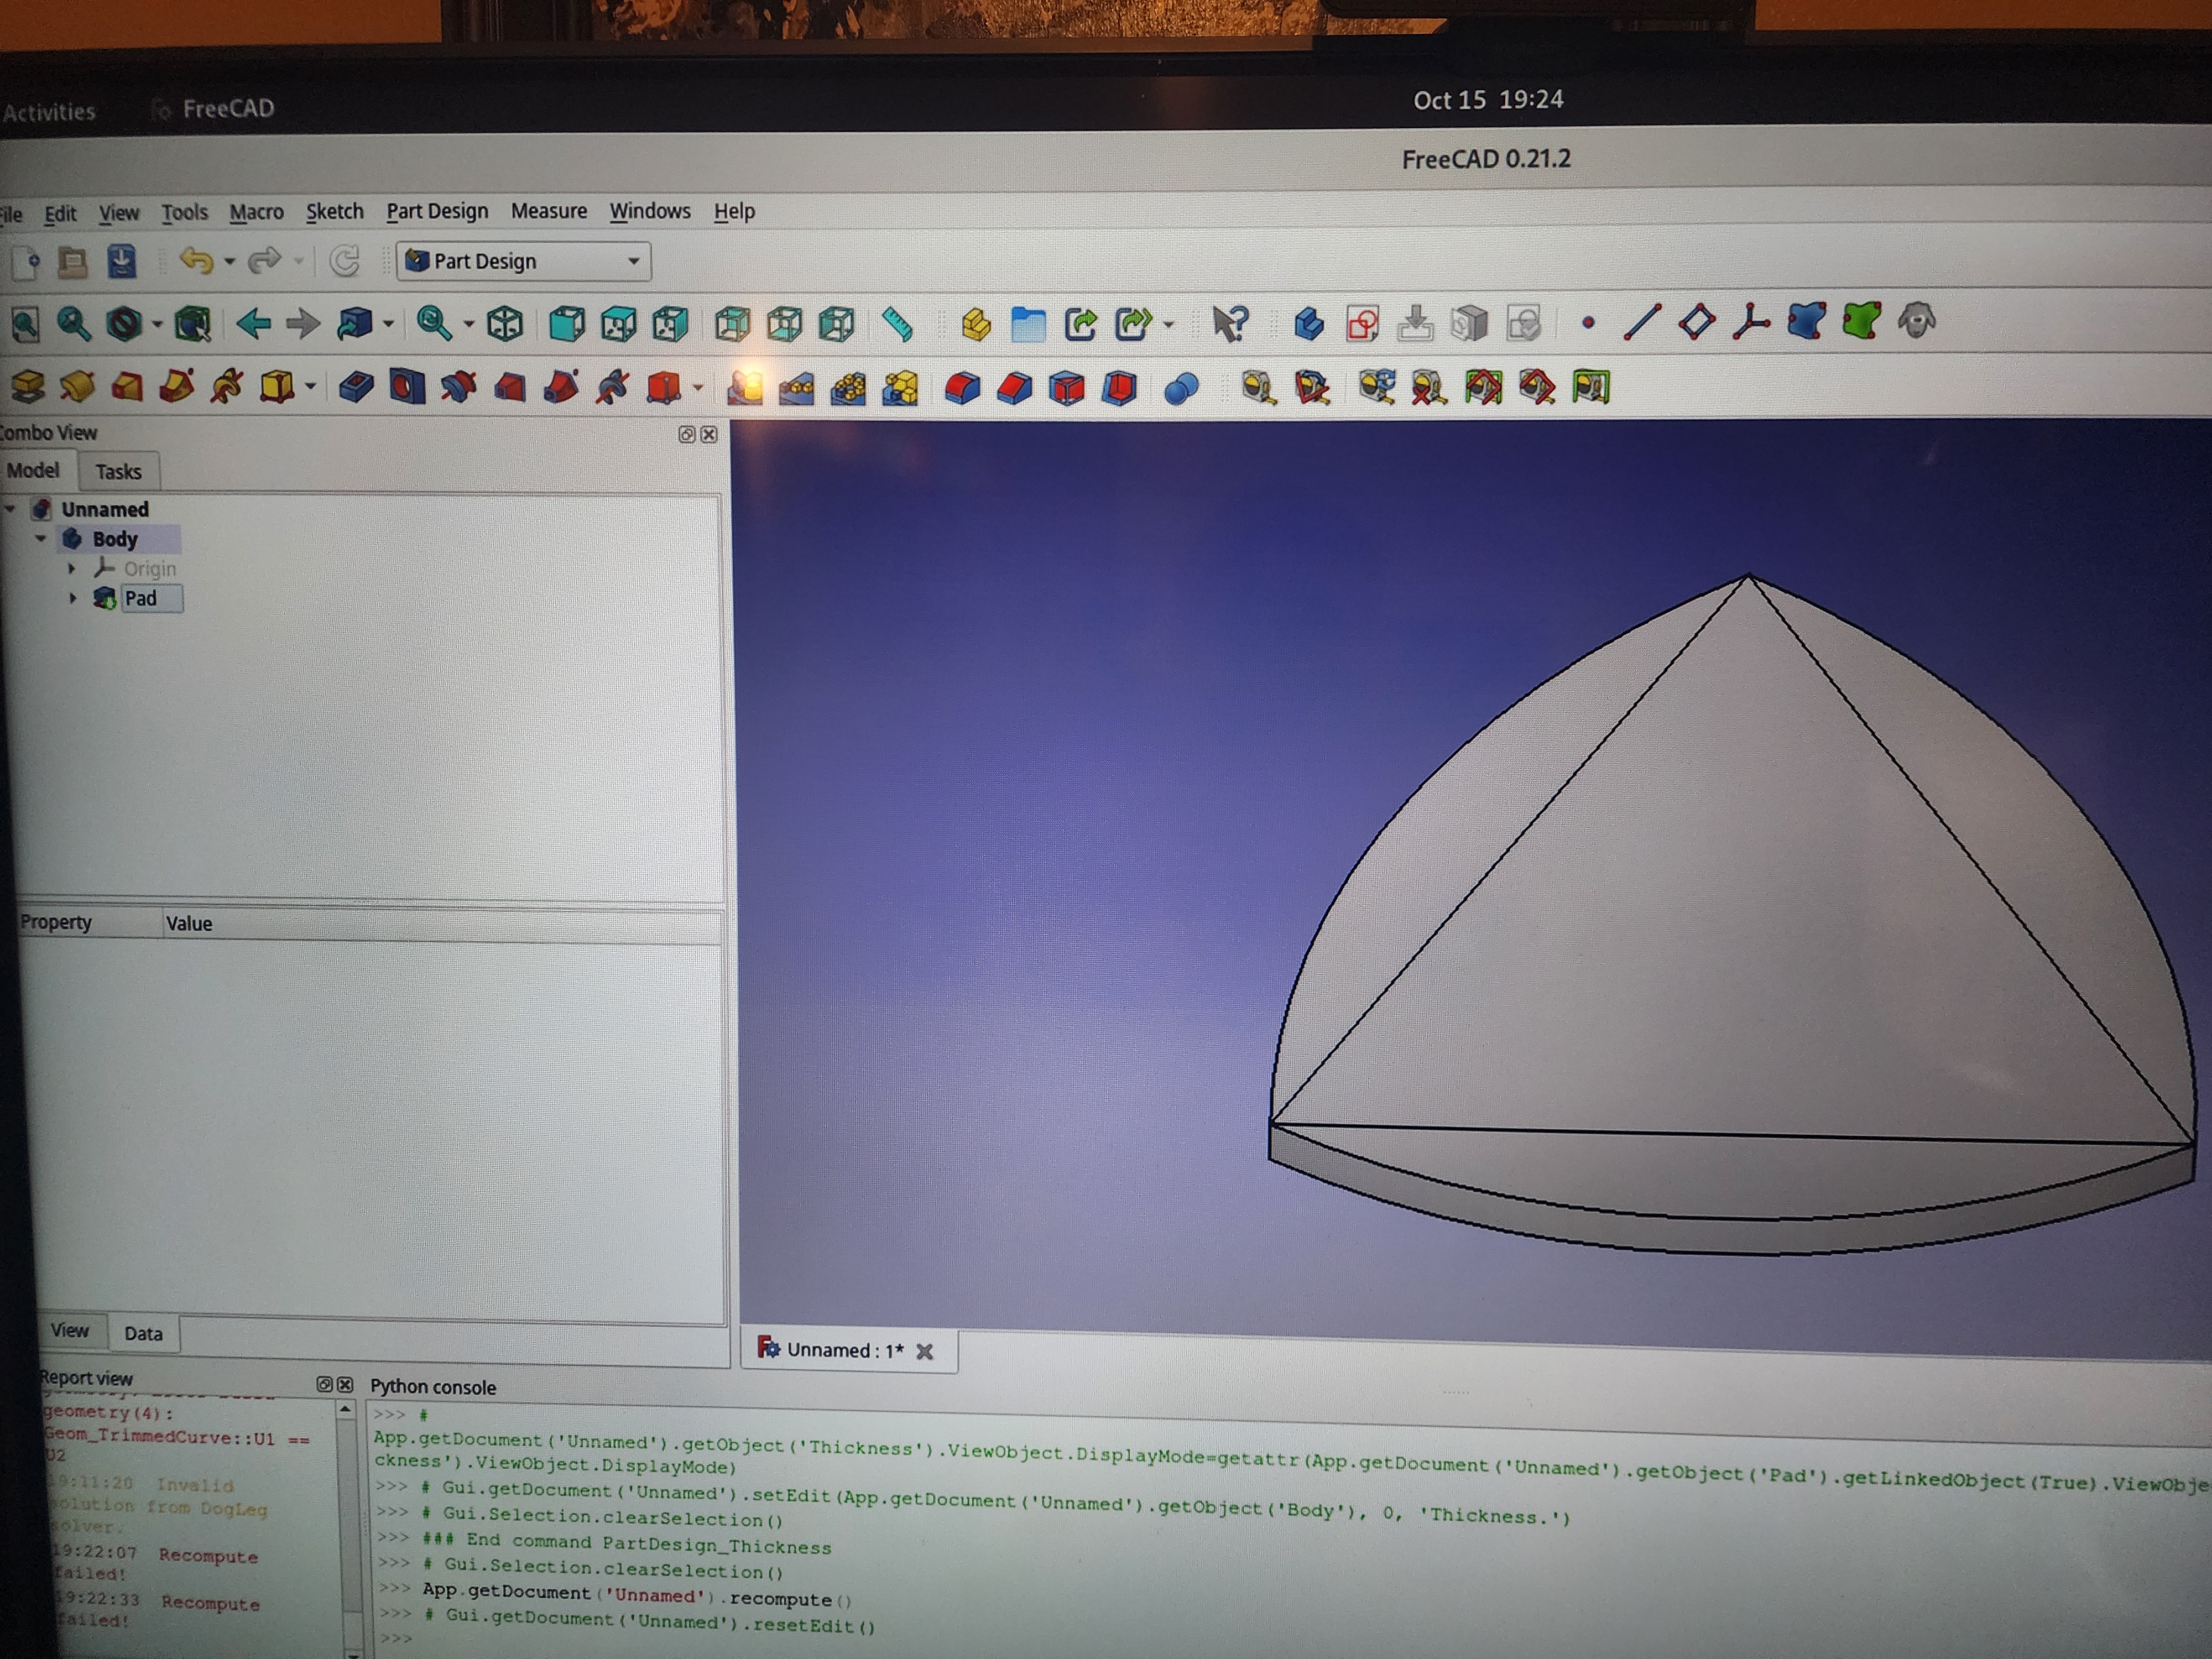The height and width of the screenshot is (1659, 2212).
Task: Open the Measure menu
Action: pos(548,211)
